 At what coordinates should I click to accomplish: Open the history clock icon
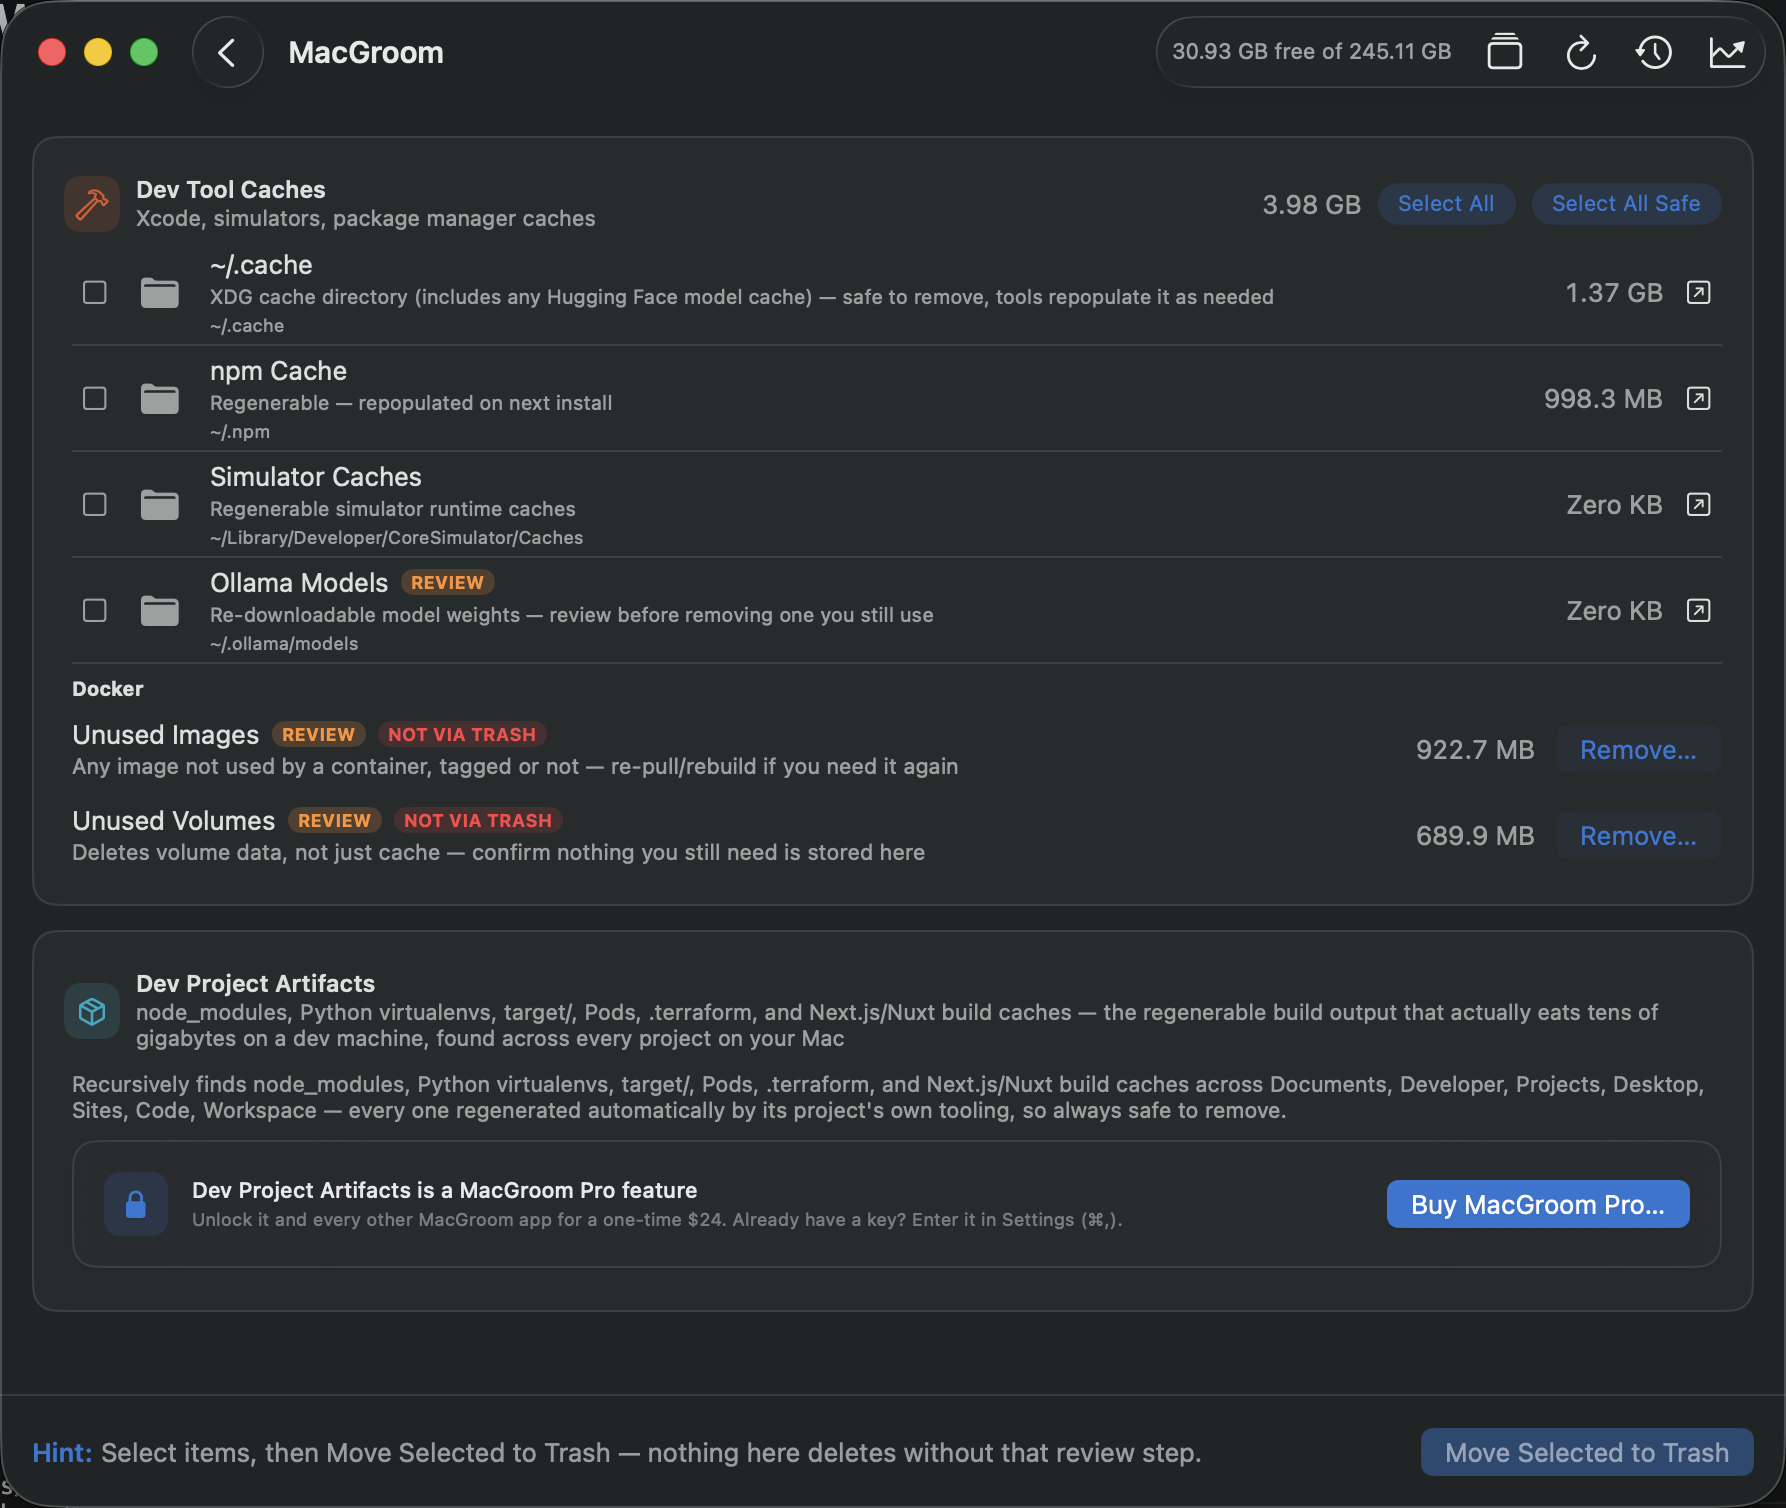coord(1654,52)
